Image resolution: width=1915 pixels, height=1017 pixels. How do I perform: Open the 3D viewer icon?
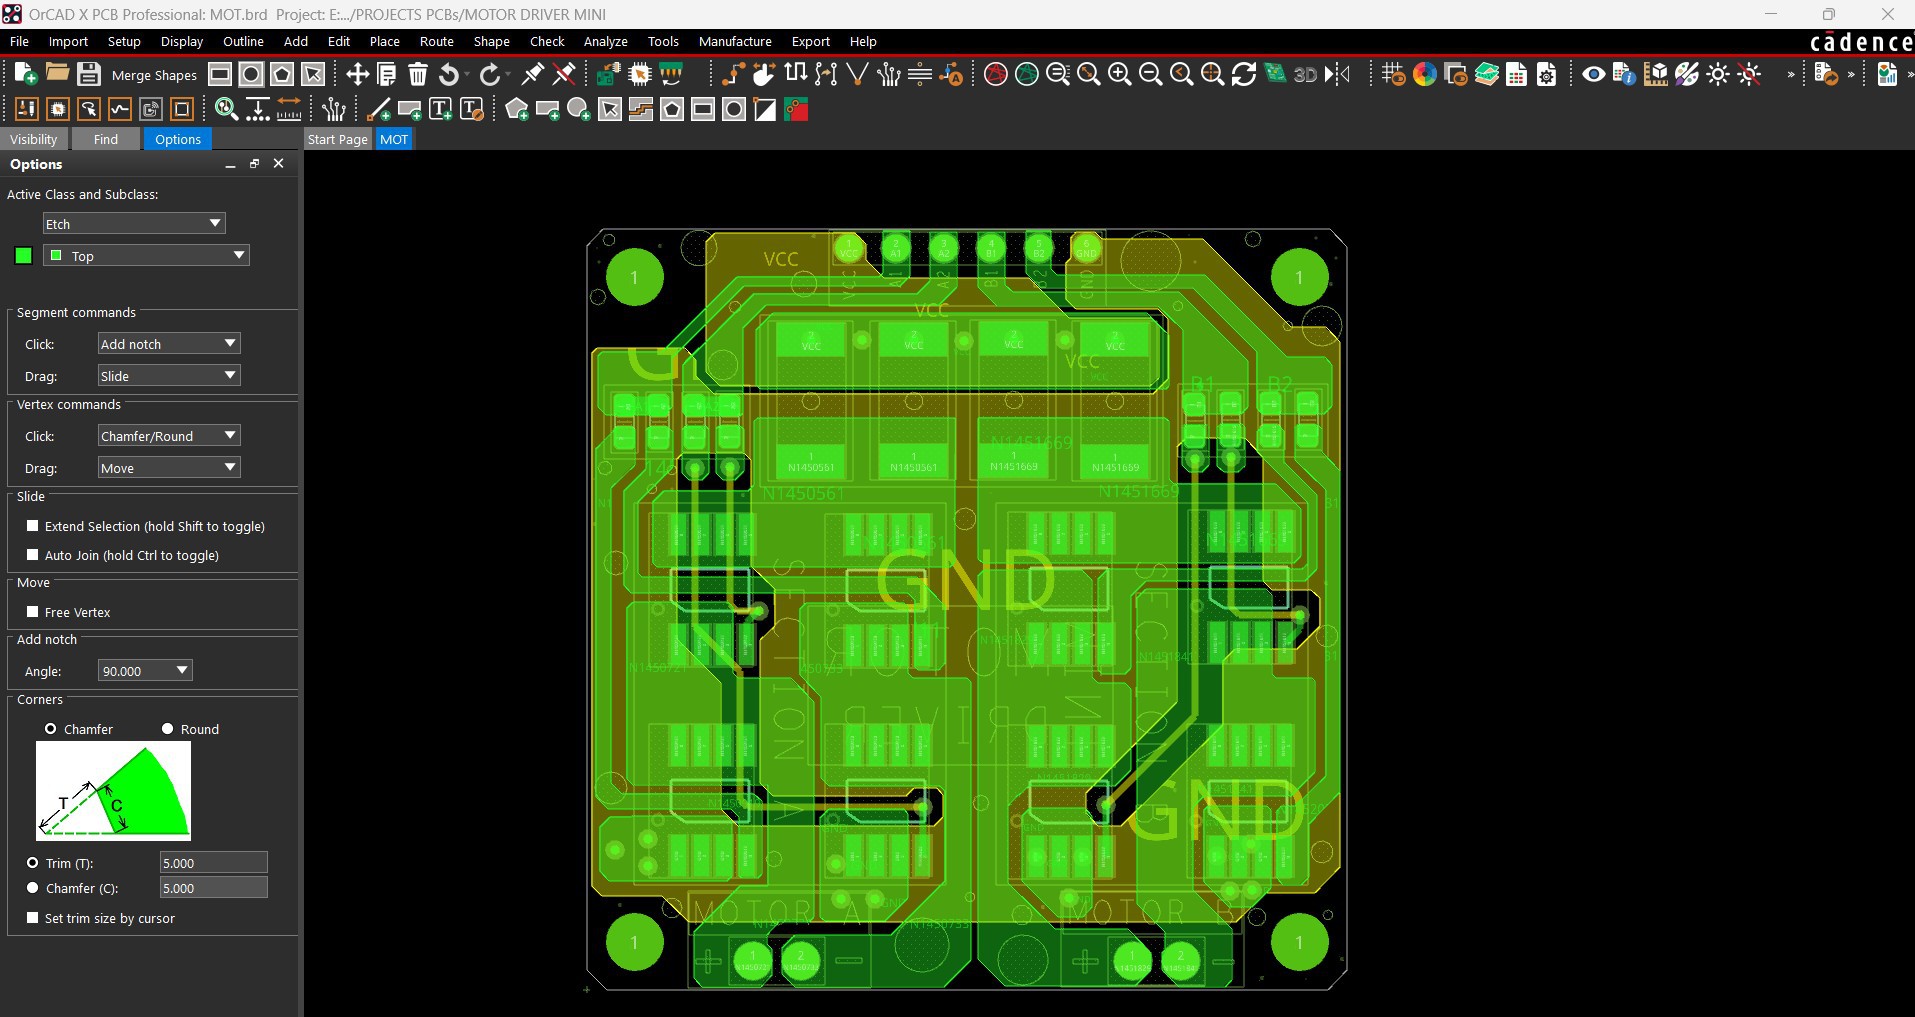point(1305,74)
